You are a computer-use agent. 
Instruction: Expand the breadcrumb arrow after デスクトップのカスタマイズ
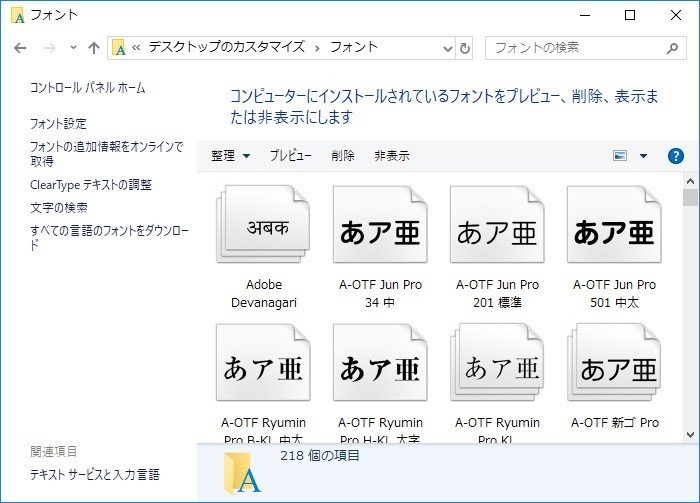tap(317, 48)
